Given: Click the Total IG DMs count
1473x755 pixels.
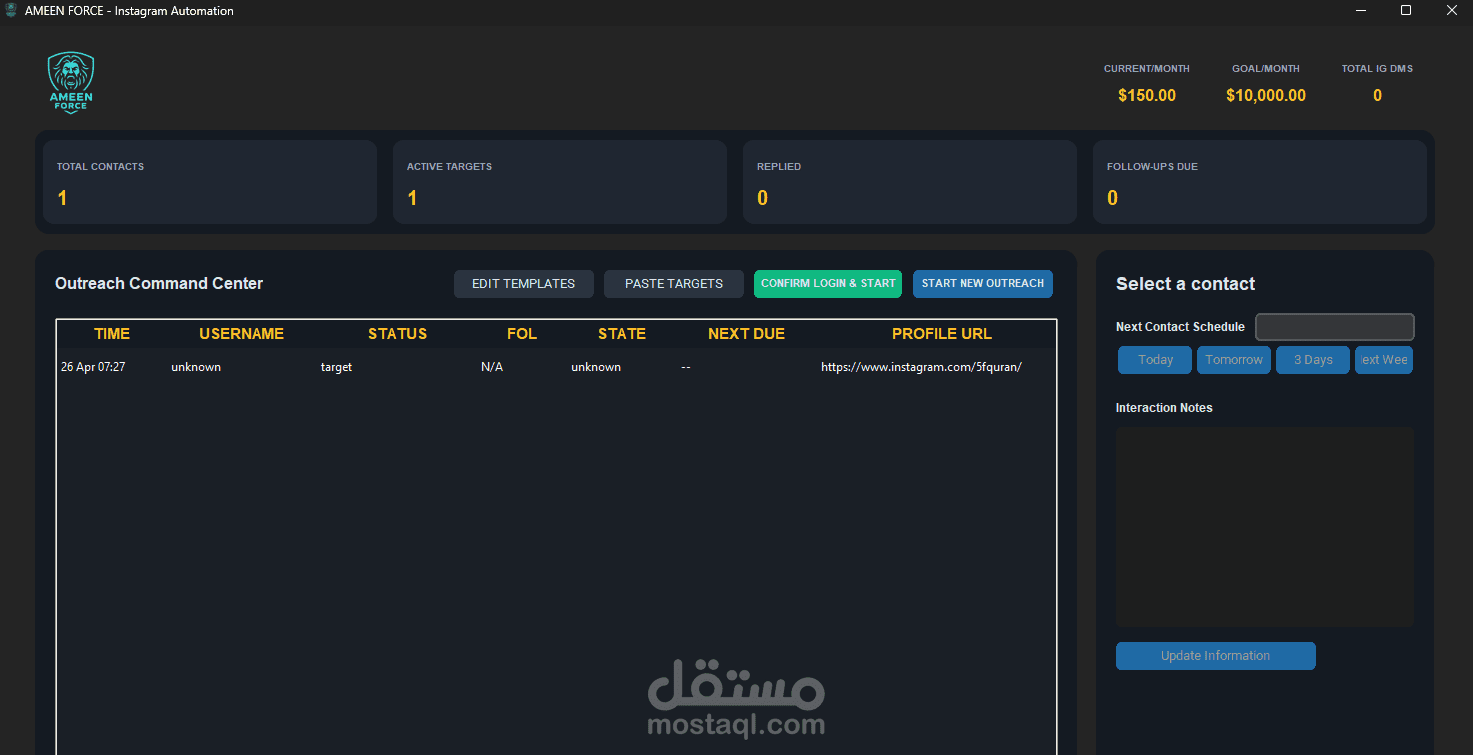Looking at the screenshot, I should [1377, 96].
